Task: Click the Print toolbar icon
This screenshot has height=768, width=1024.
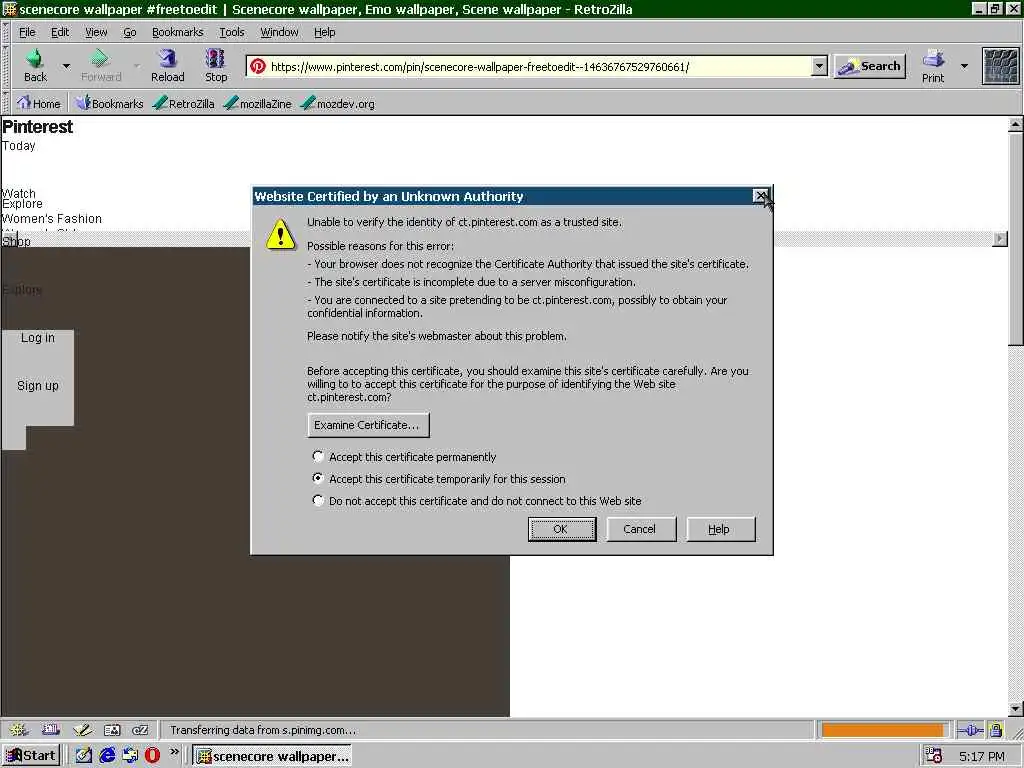Action: tap(933, 59)
